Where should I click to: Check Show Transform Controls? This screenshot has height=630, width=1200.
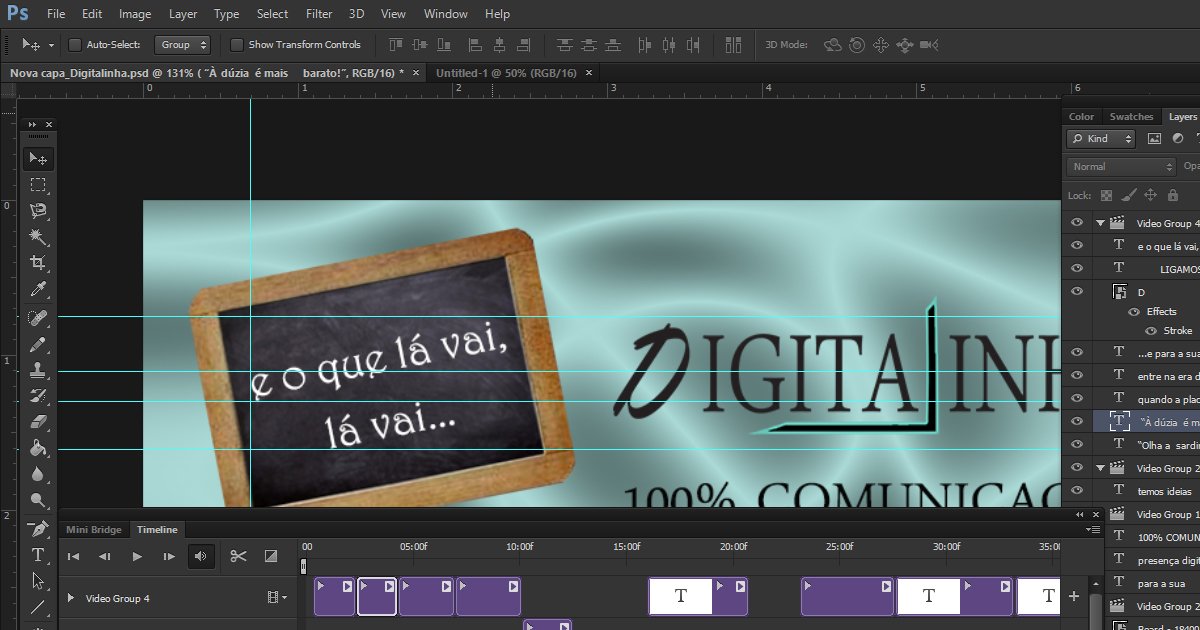click(237, 45)
